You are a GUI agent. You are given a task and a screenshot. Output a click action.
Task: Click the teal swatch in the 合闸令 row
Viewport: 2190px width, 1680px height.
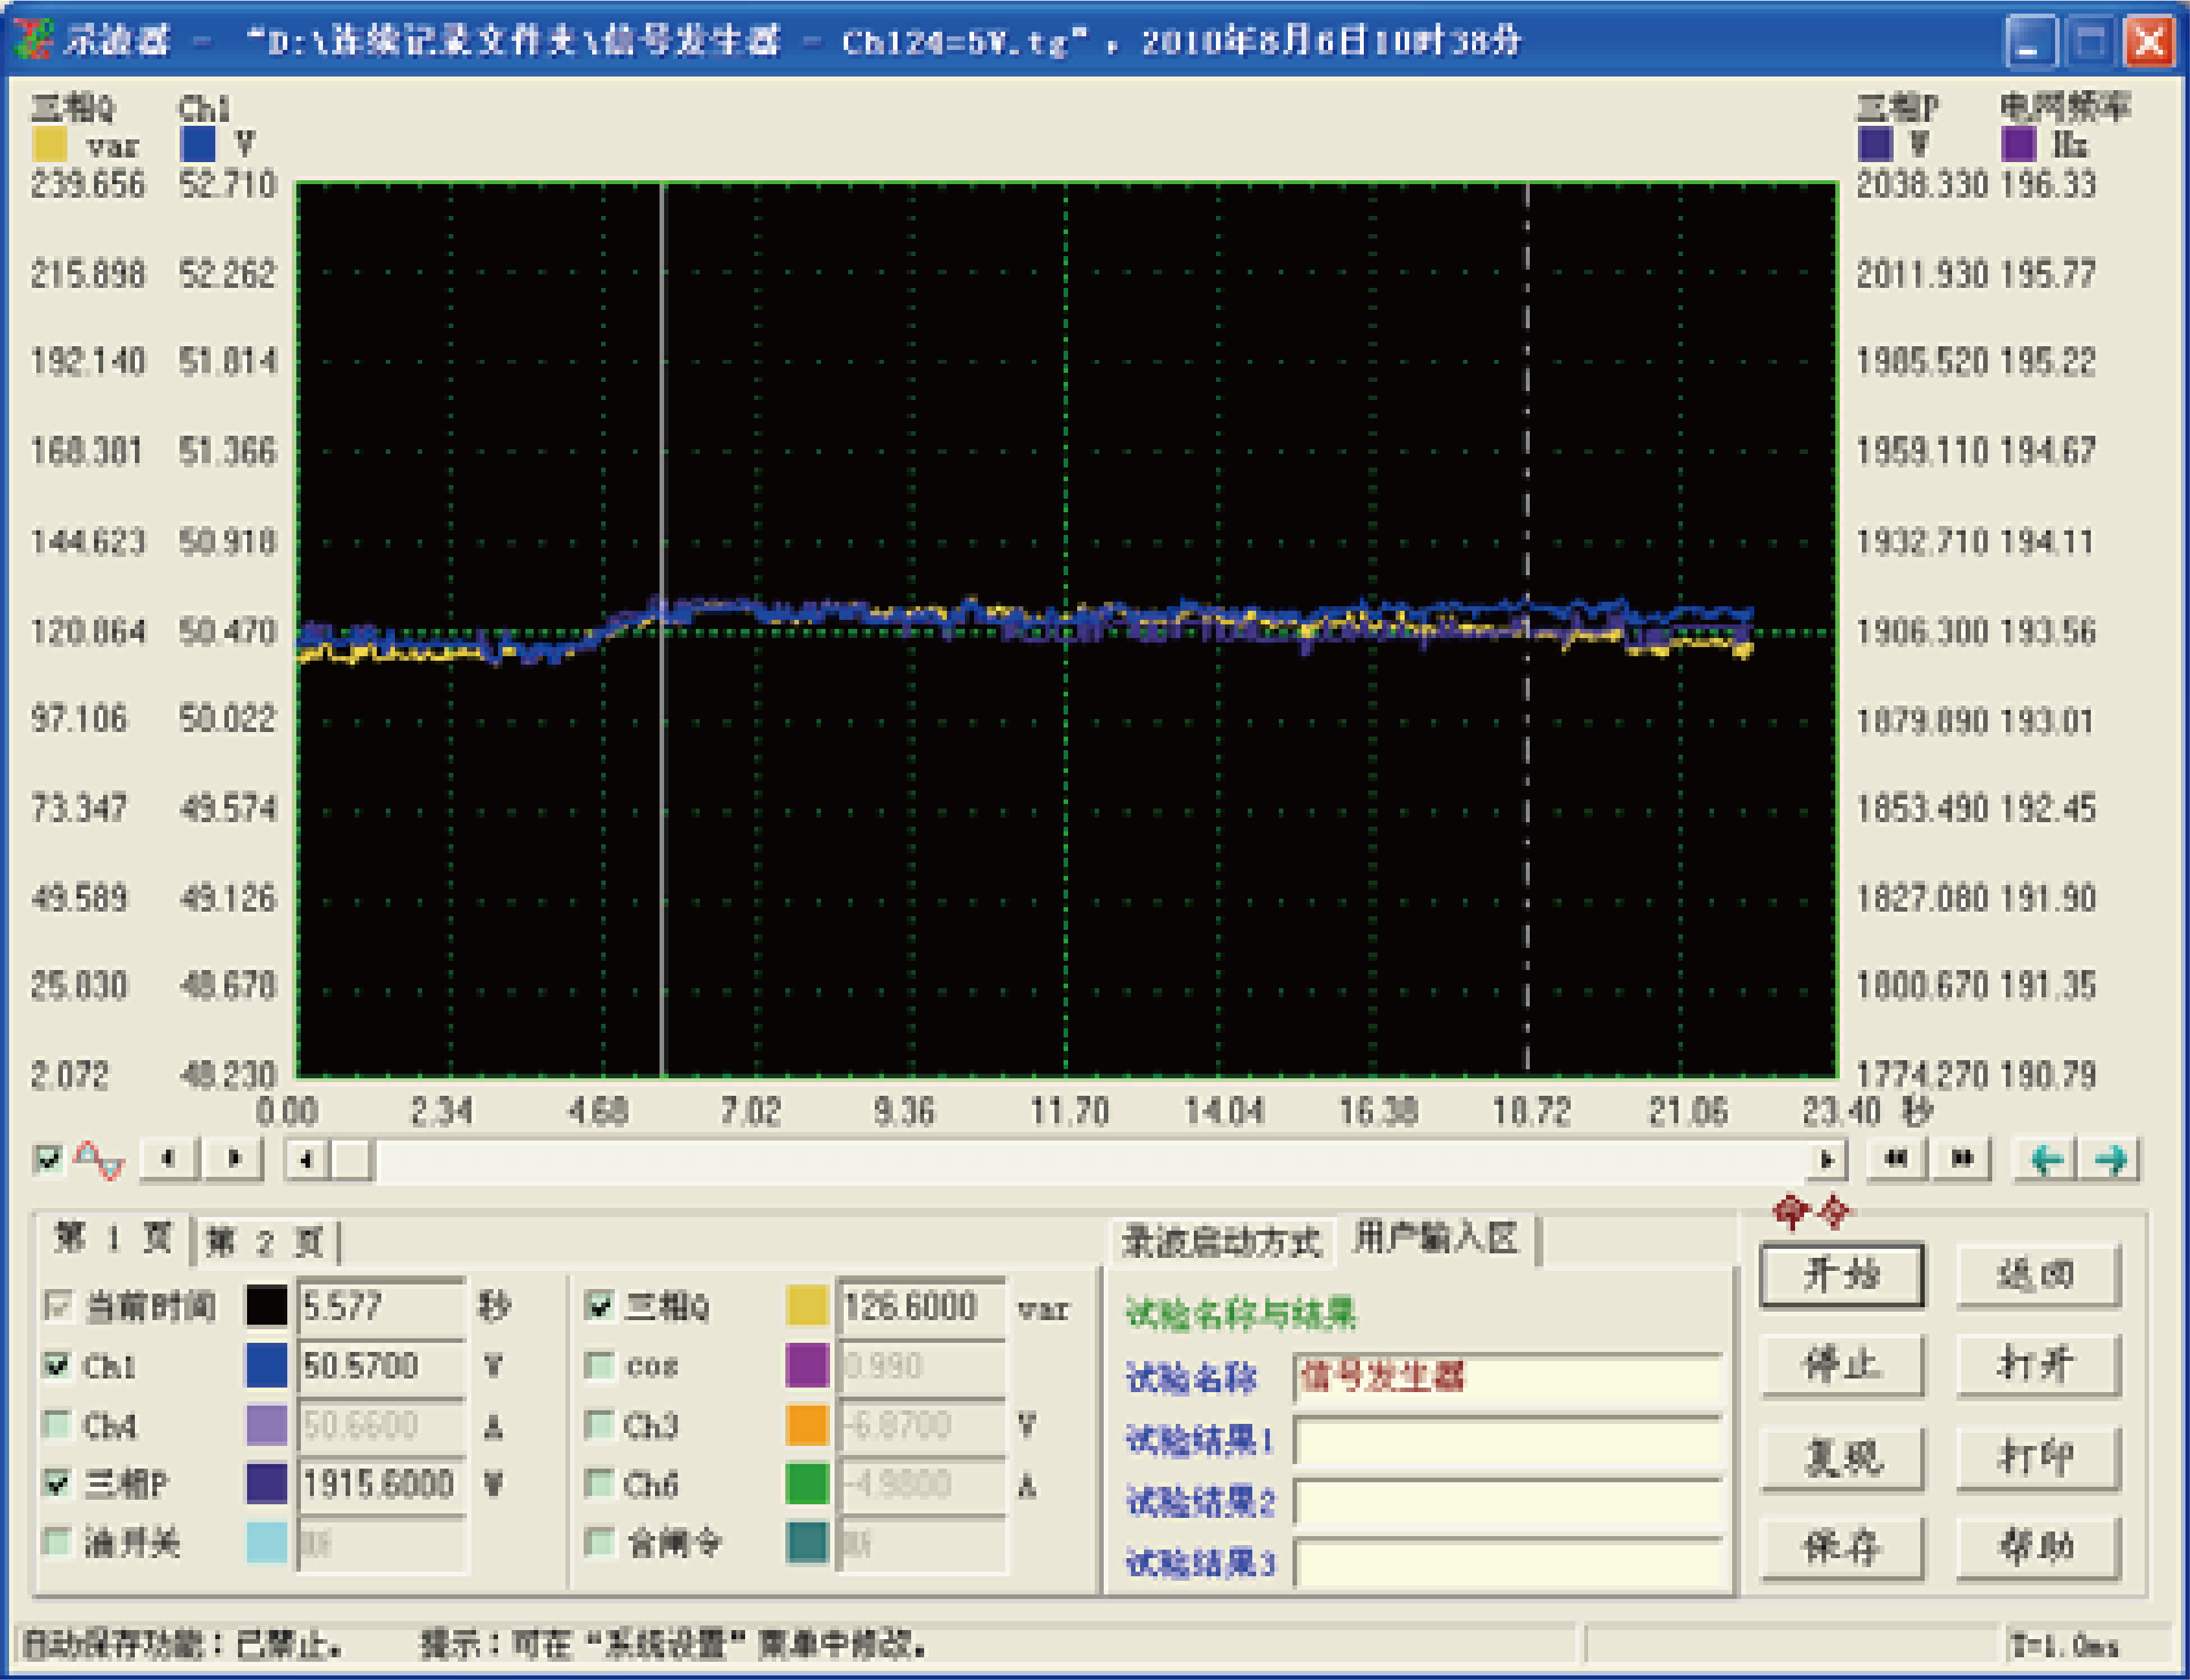point(807,1543)
